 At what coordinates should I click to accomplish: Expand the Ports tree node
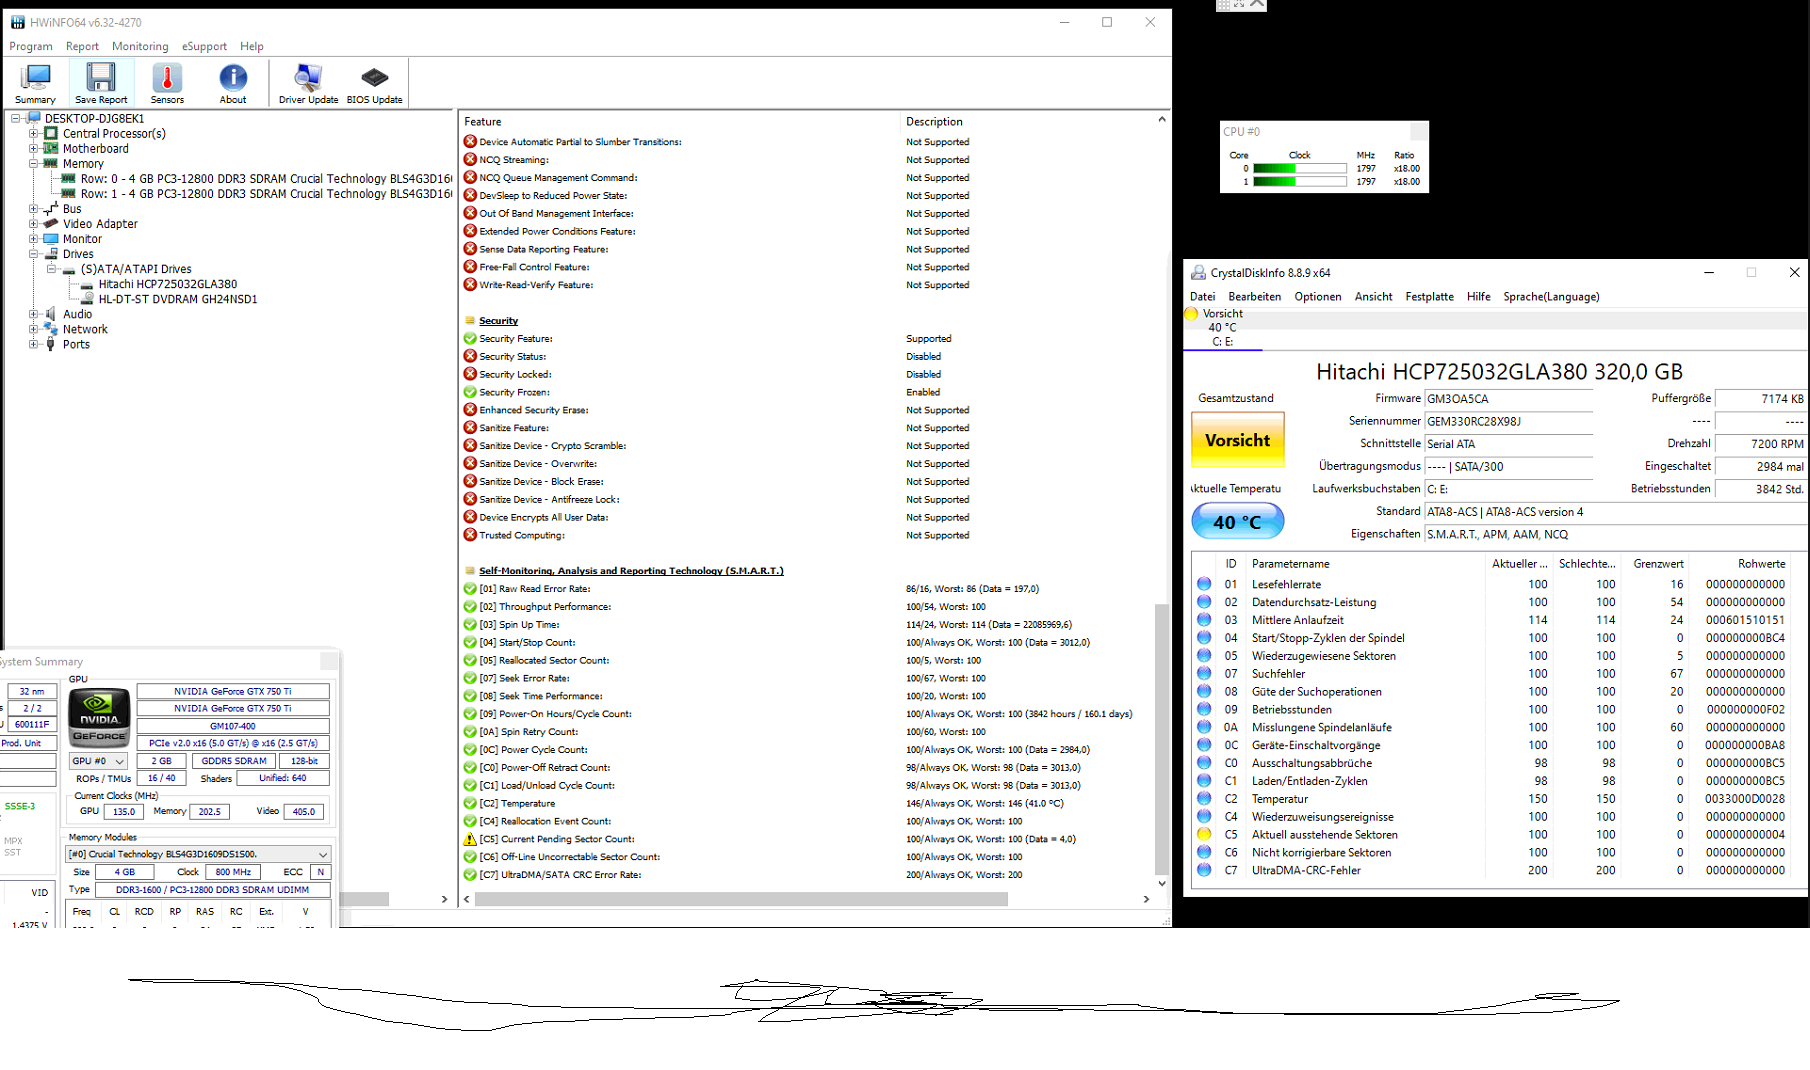[33, 344]
